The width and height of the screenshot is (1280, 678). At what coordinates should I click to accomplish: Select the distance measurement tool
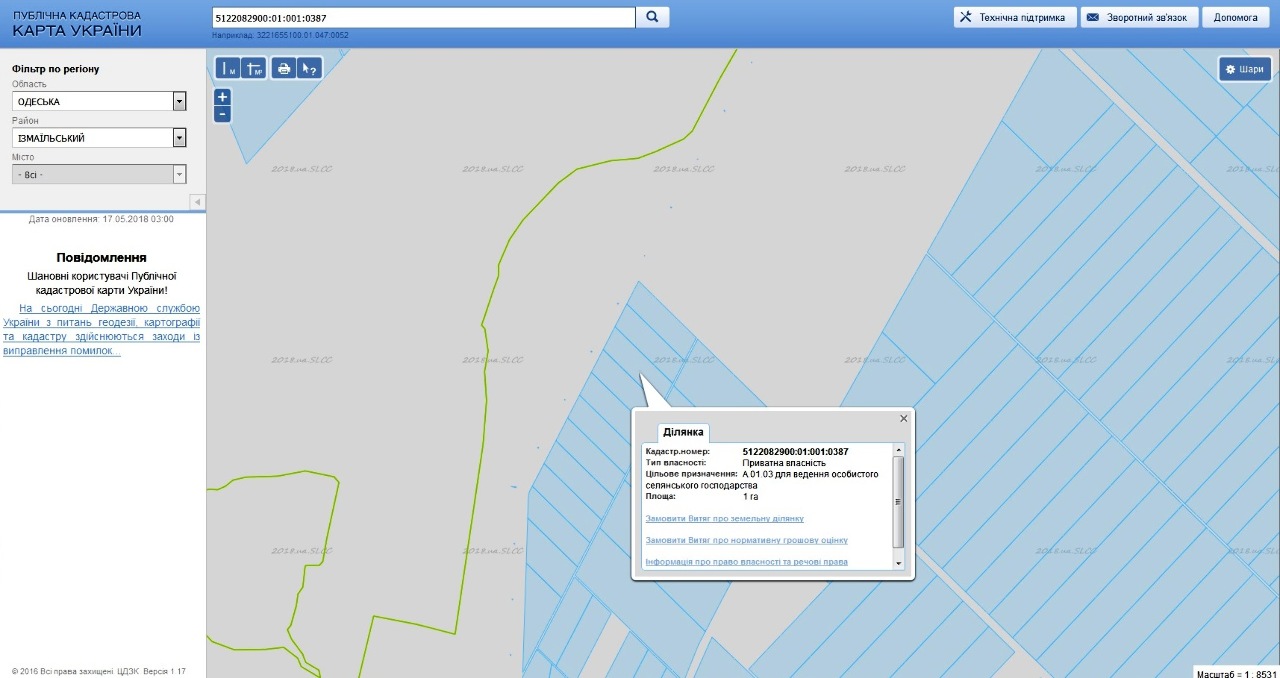(229, 69)
